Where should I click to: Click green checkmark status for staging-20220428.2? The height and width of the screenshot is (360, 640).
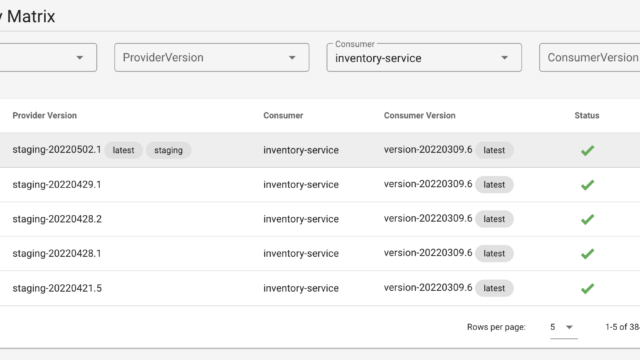tap(587, 220)
